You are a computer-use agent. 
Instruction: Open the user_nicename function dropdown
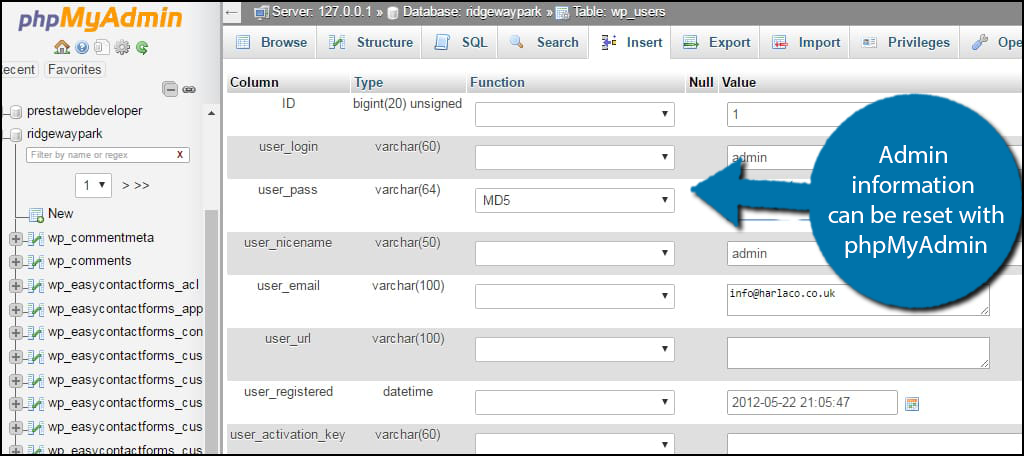[x=575, y=253]
